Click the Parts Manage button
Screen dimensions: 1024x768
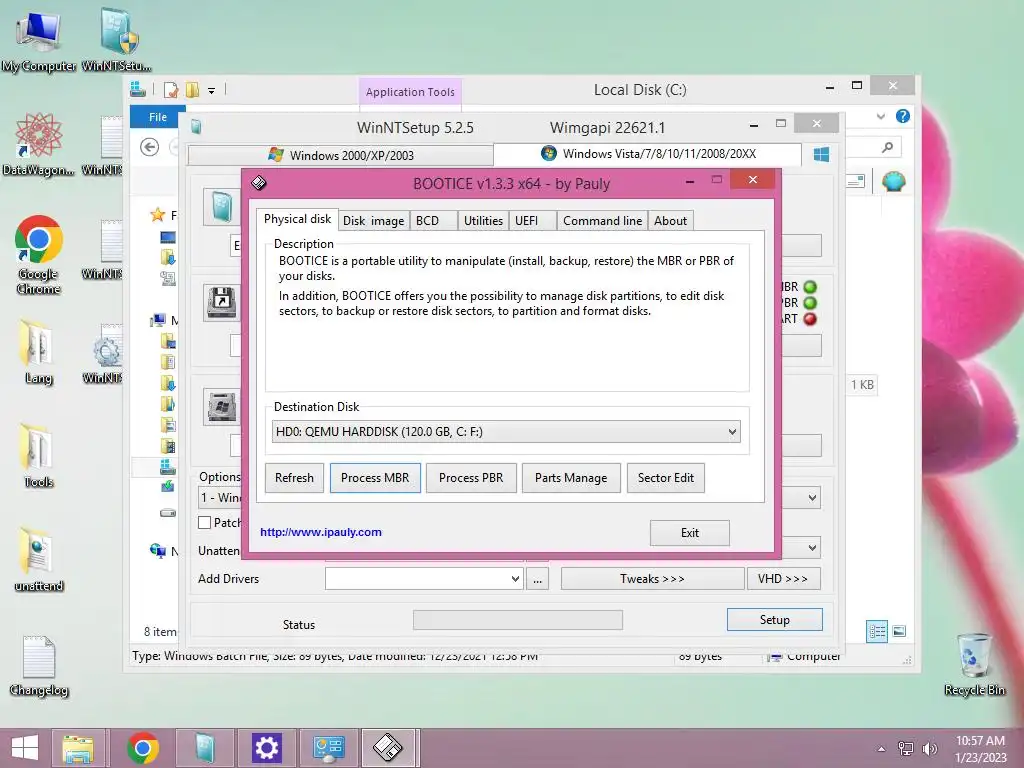(571, 478)
